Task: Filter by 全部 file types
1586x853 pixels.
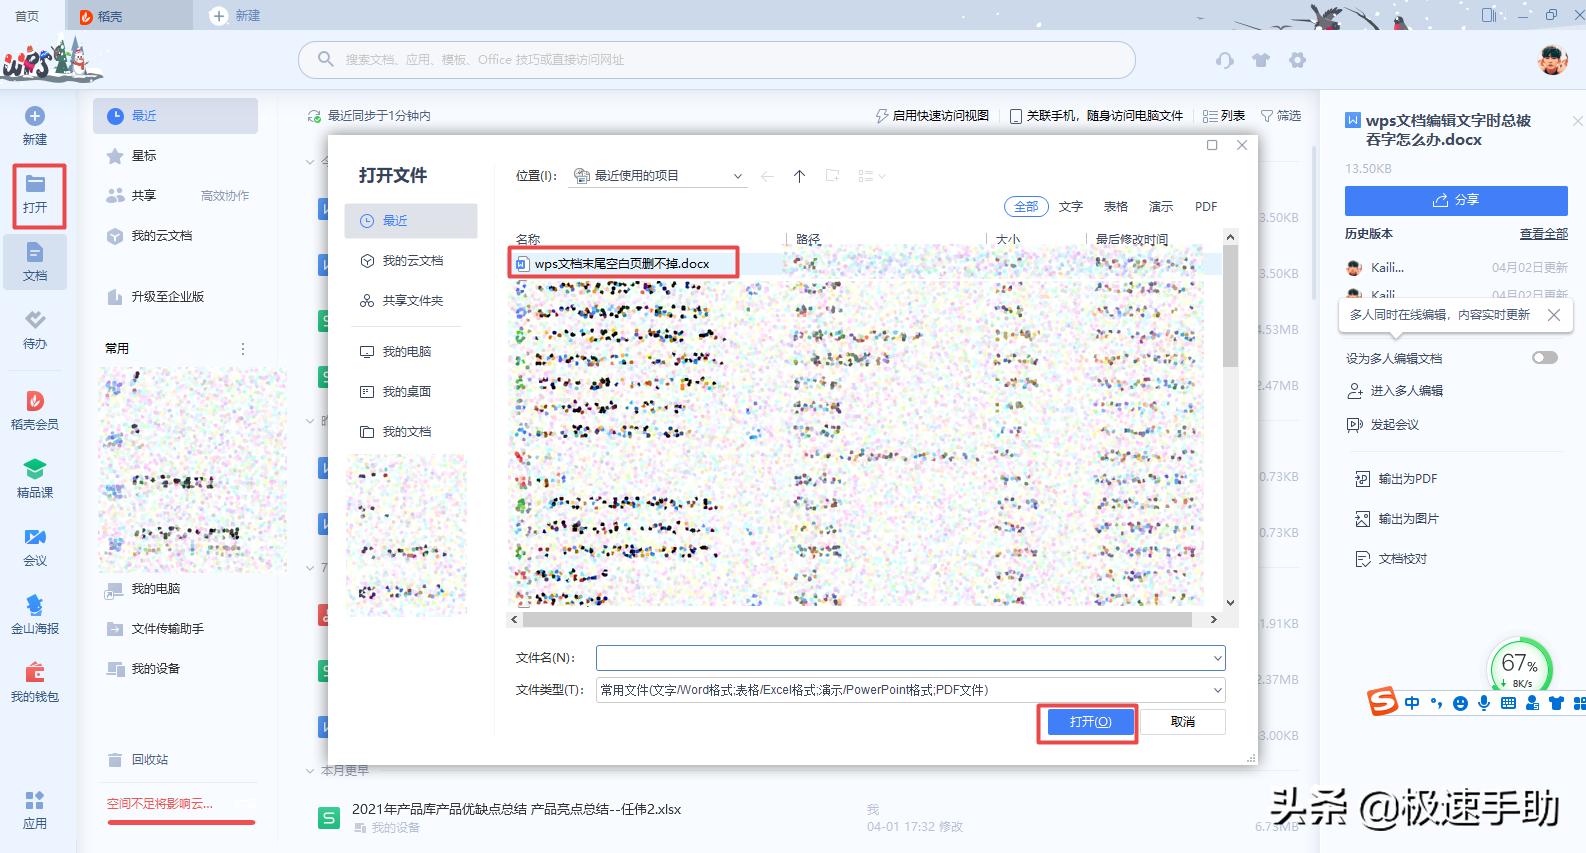Action: click(x=1026, y=207)
